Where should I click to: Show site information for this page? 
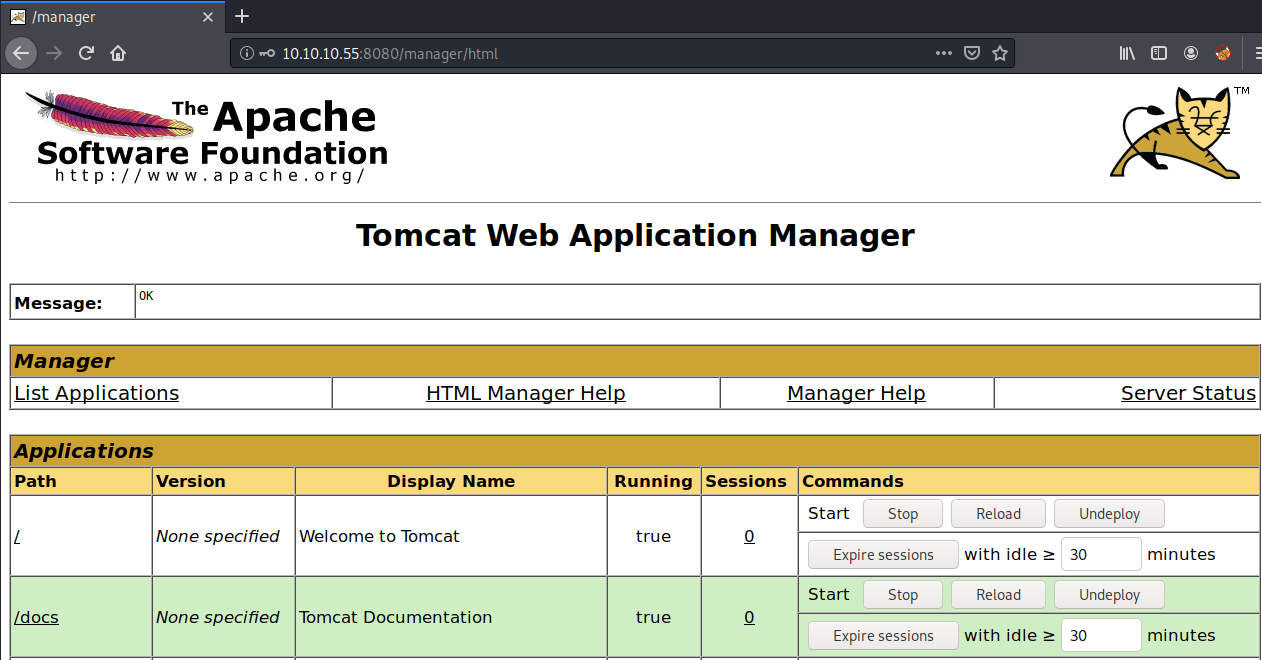pyautogui.click(x=246, y=53)
